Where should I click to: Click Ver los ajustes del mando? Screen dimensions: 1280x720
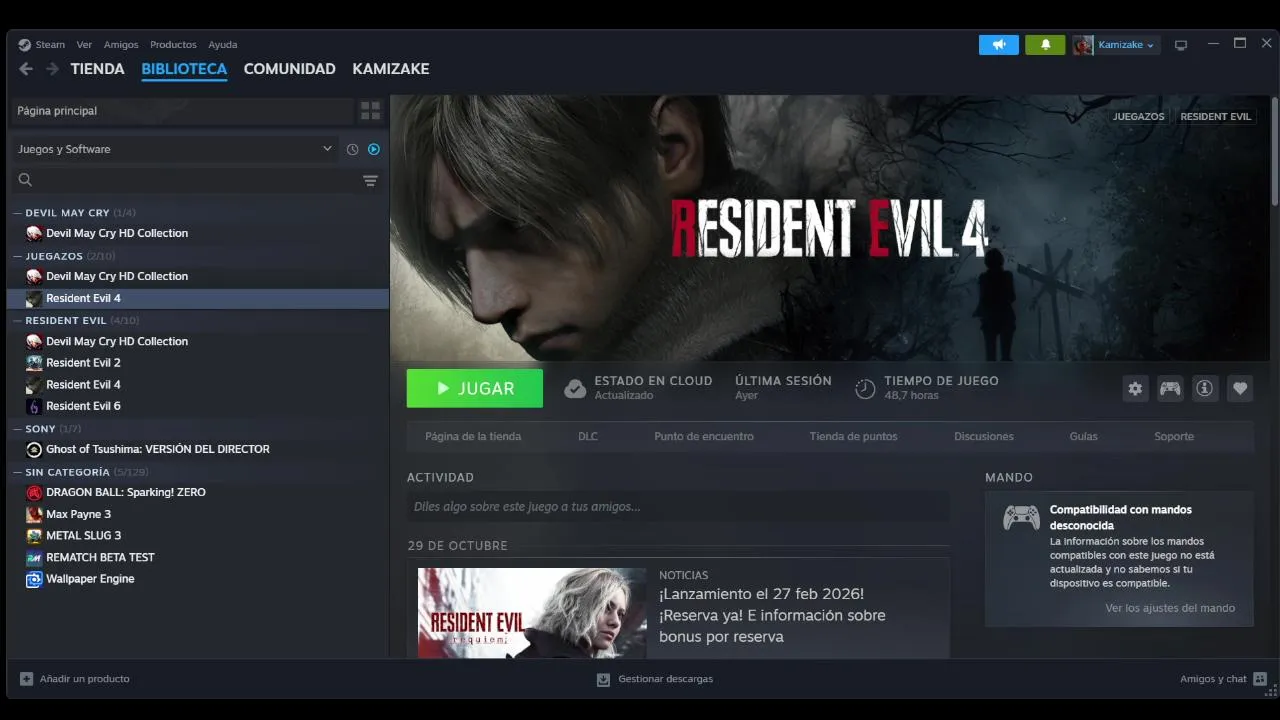point(1170,608)
